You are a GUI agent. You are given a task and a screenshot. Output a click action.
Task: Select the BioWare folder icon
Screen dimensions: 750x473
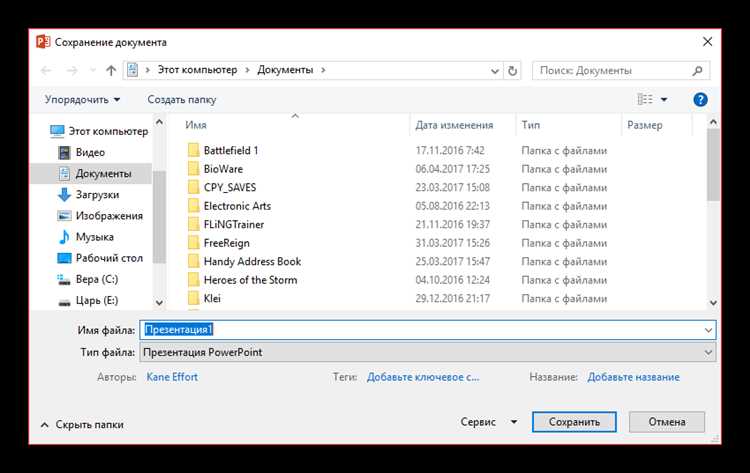[x=193, y=169]
